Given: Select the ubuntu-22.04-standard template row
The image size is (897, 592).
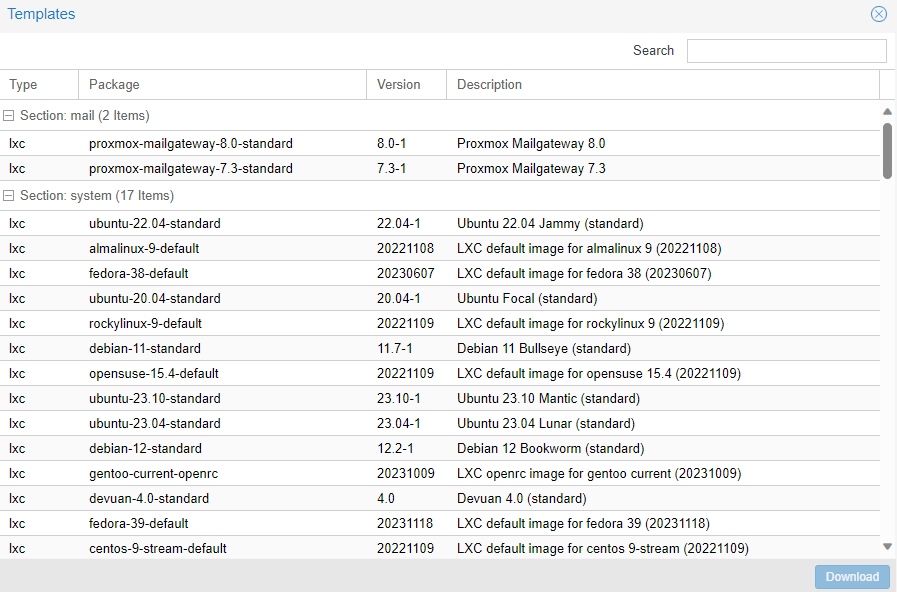Looking at the screenshot, I should pos(155,223).
